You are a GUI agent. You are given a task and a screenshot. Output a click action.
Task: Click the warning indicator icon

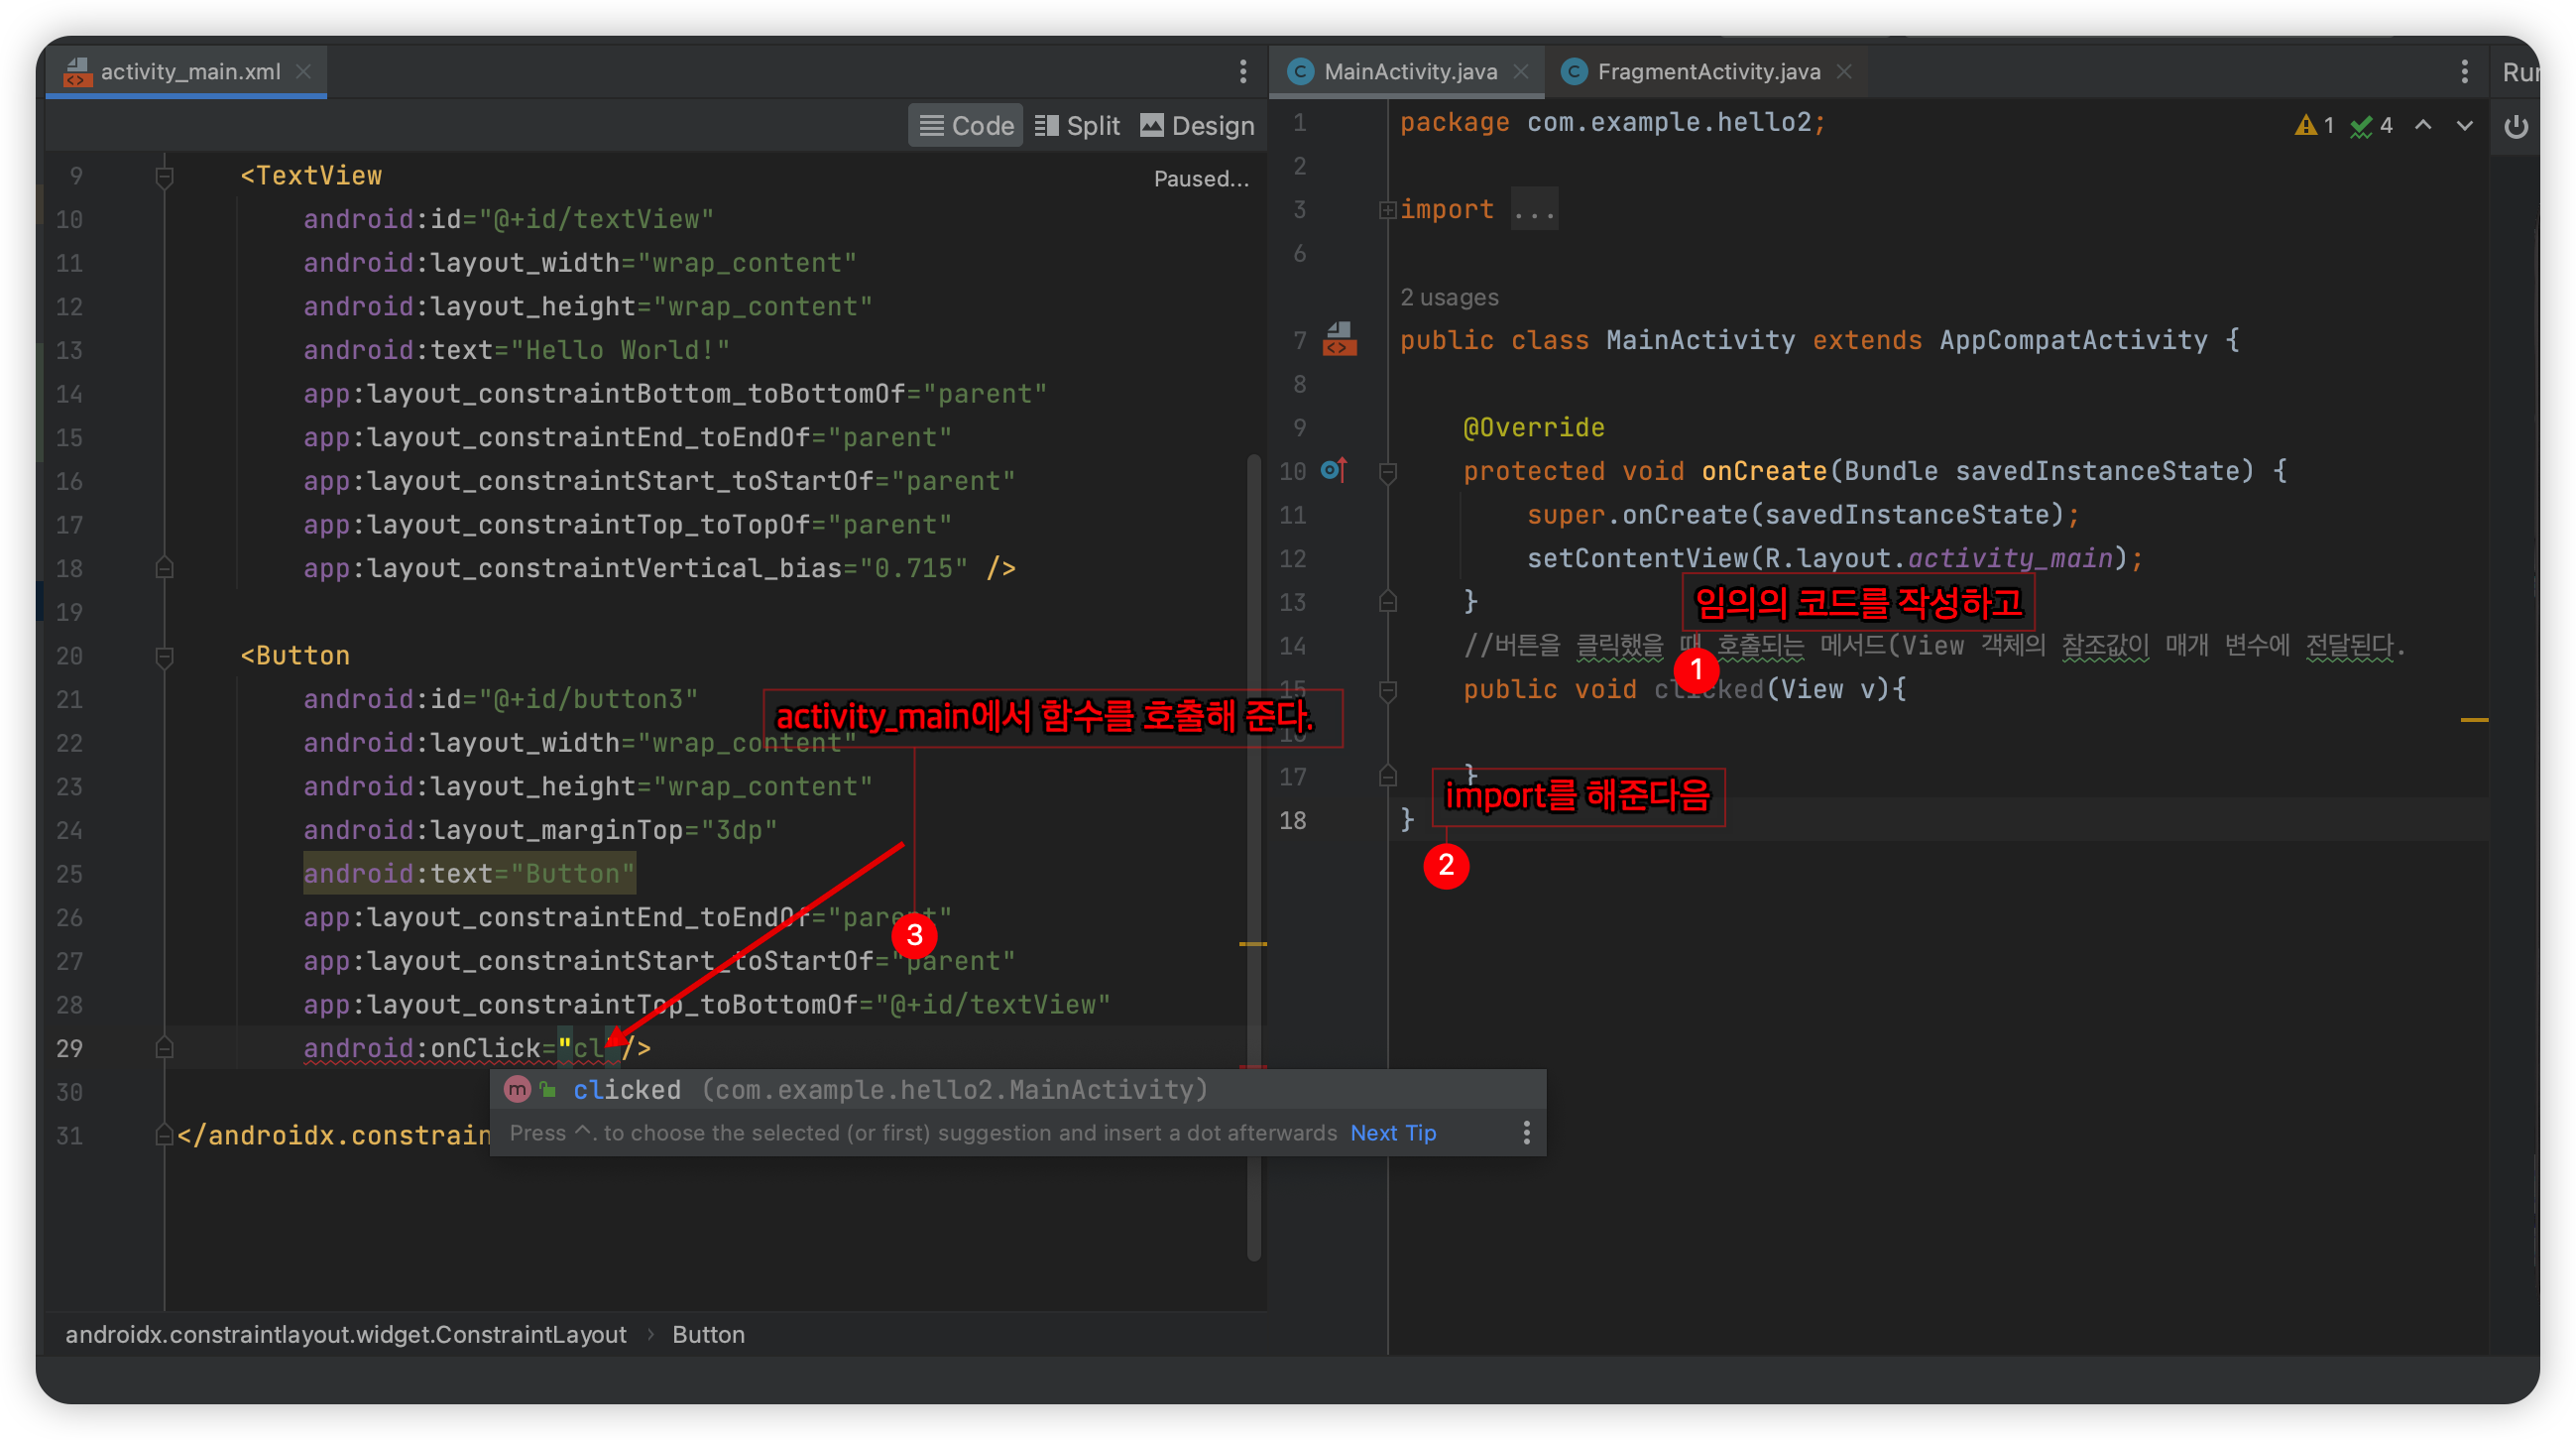(x=2306, y=126)
